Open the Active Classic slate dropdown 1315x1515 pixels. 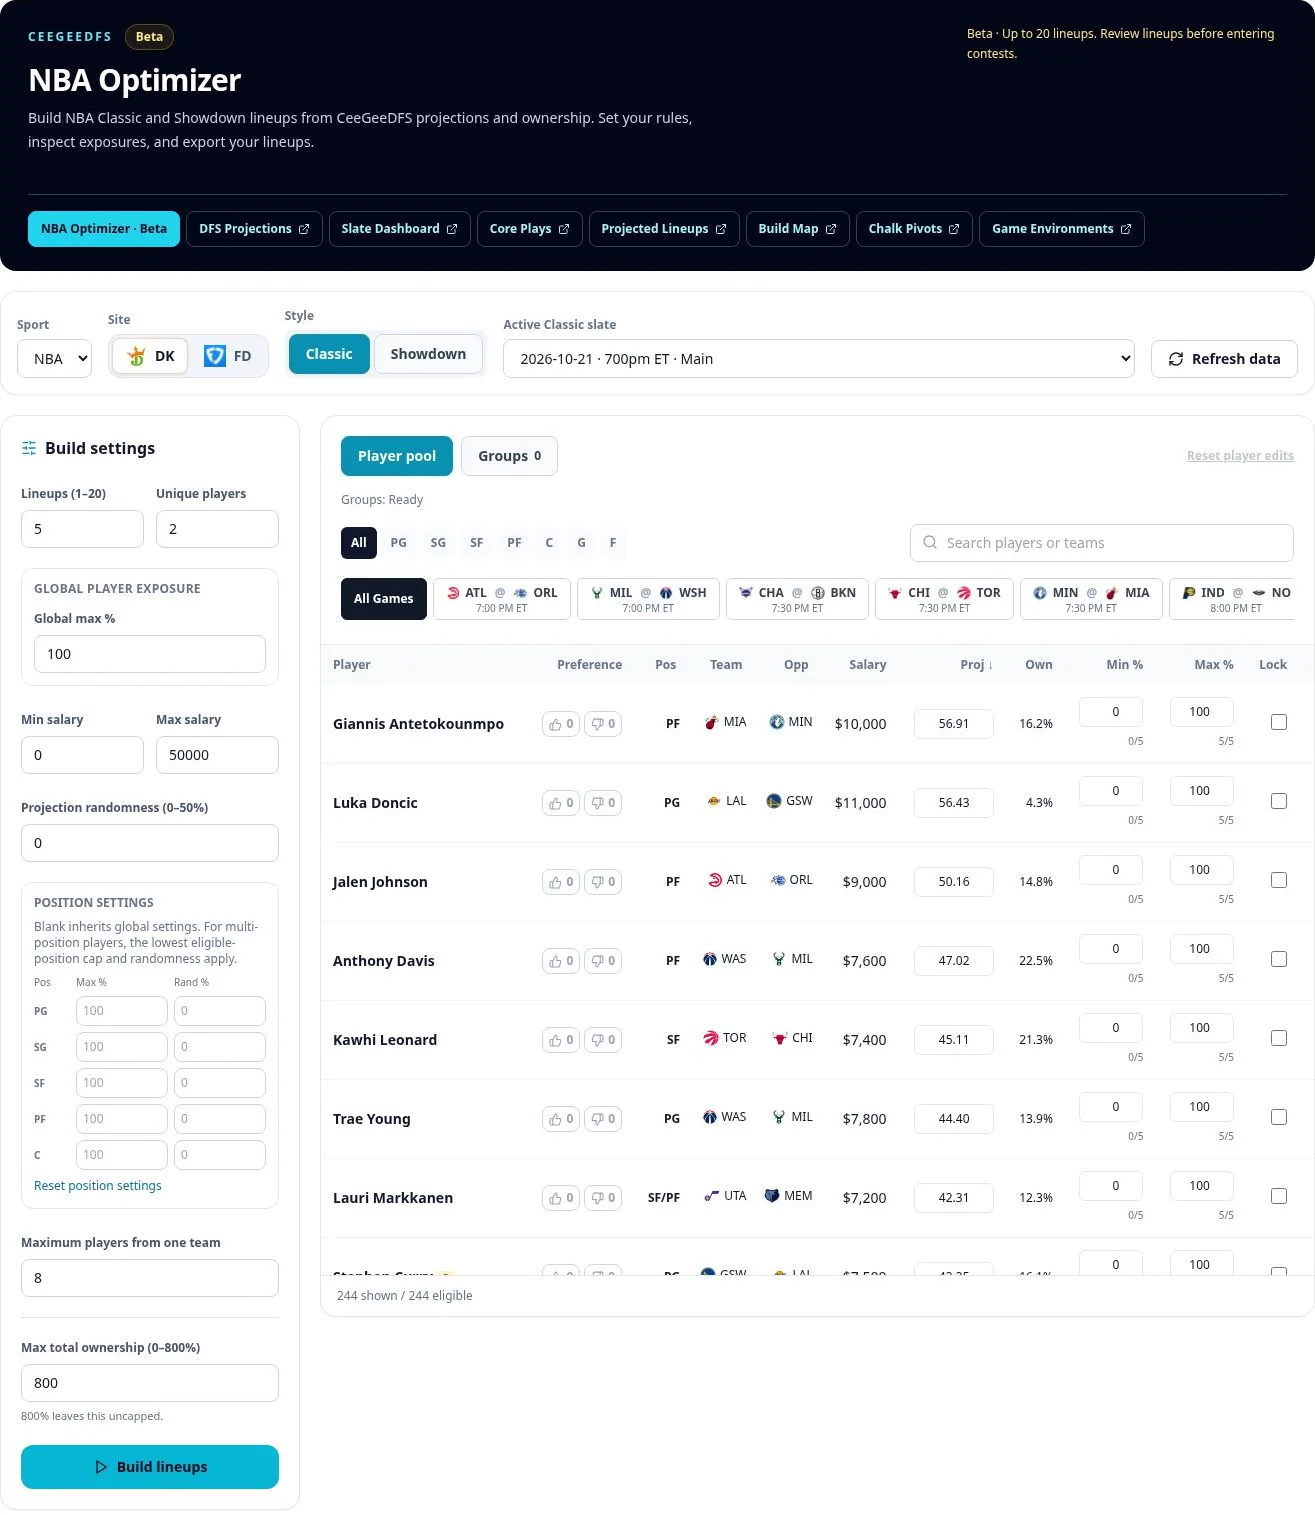[x=818, y=359]
